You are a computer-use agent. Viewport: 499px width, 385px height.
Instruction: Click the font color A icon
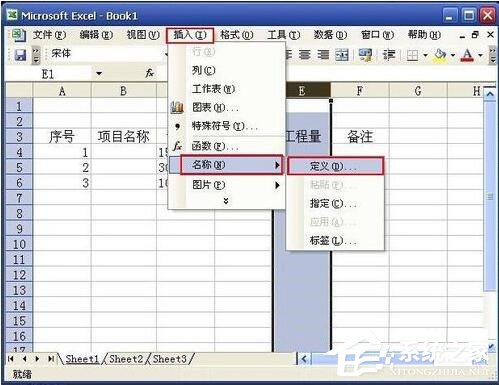(467, 55)
